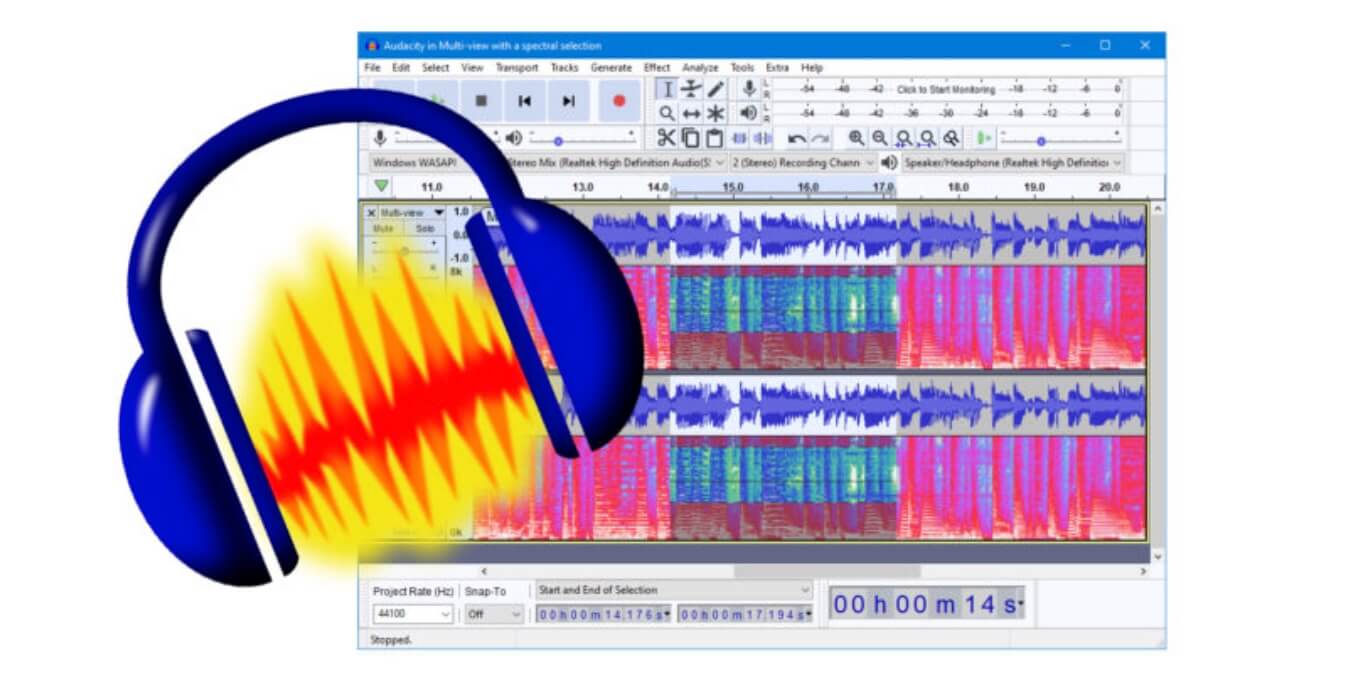Start recording with the red Record button
This screenshot has height=687, width=1367.
click(x=619, y=101)
